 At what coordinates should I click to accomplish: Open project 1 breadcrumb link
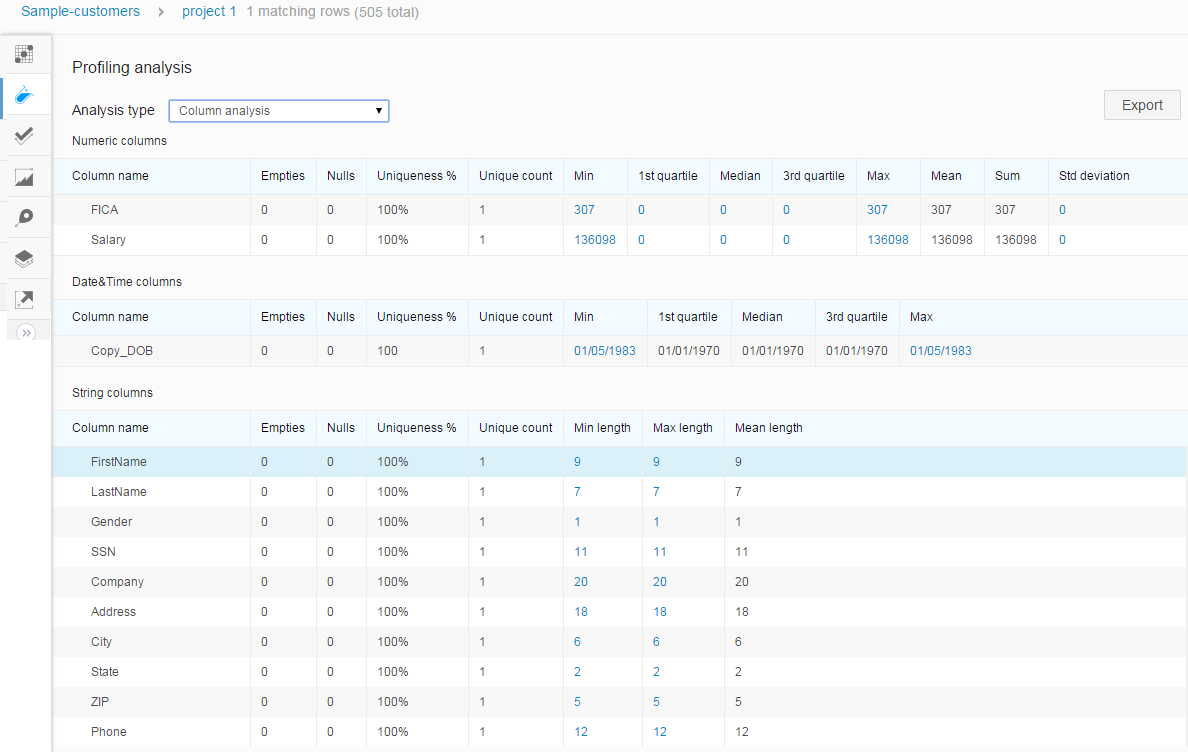click(x=209, y=12)
